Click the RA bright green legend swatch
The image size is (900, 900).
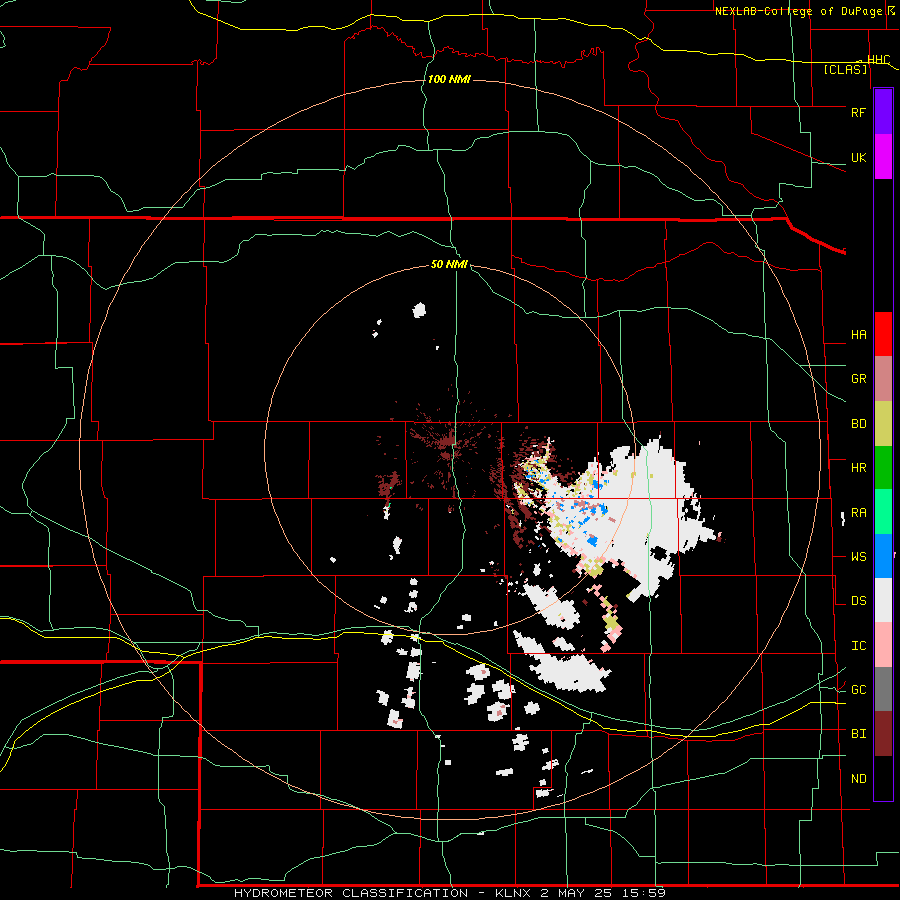pyautogui.click(x=883, y=512)
